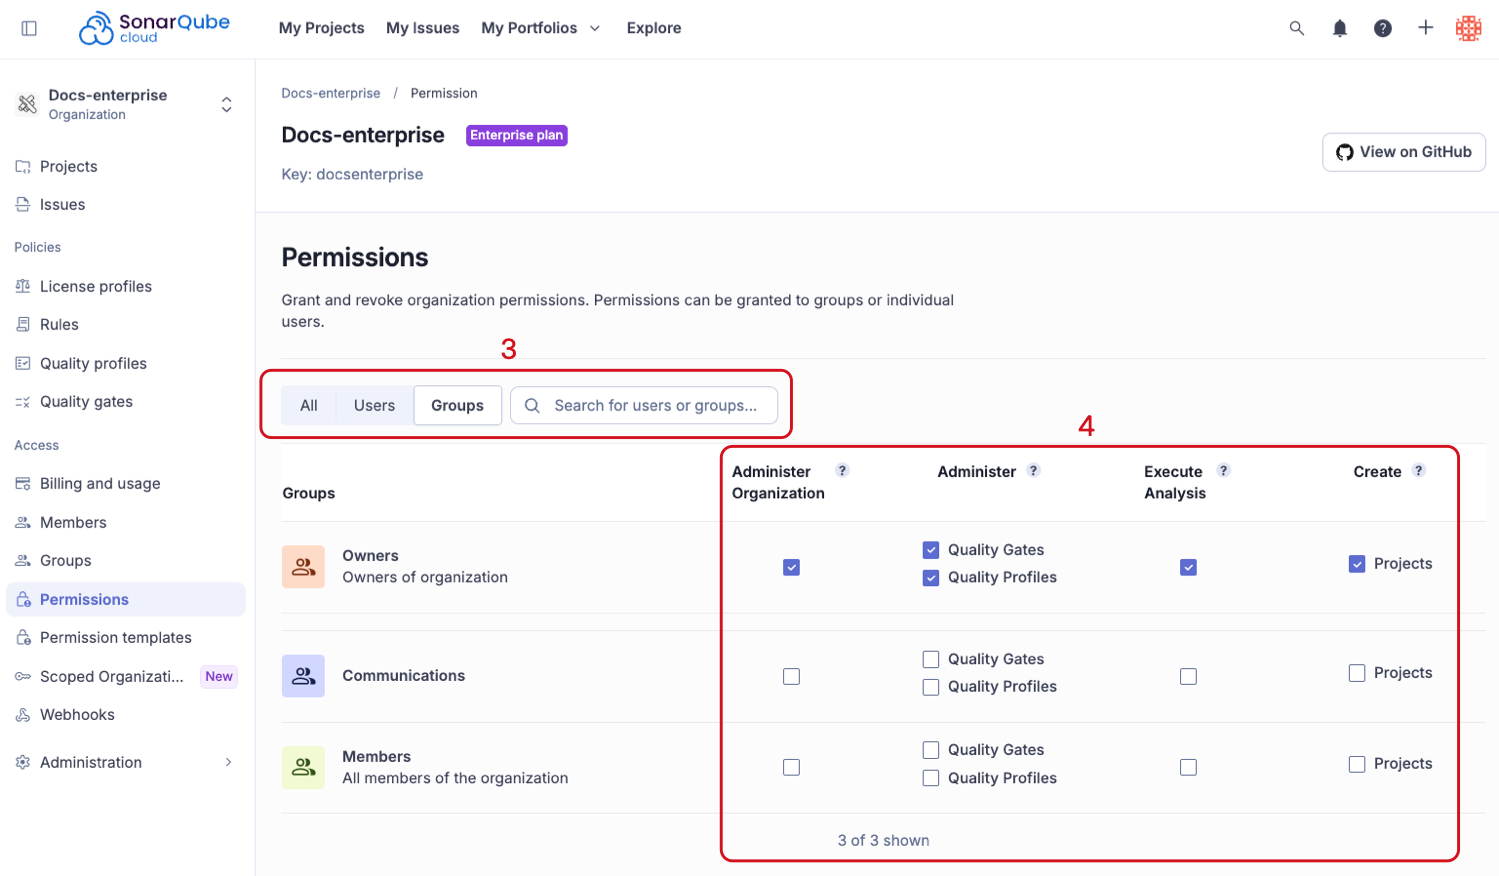
Task: Open License profiles in the sidebar
Action: click(125, 286)
